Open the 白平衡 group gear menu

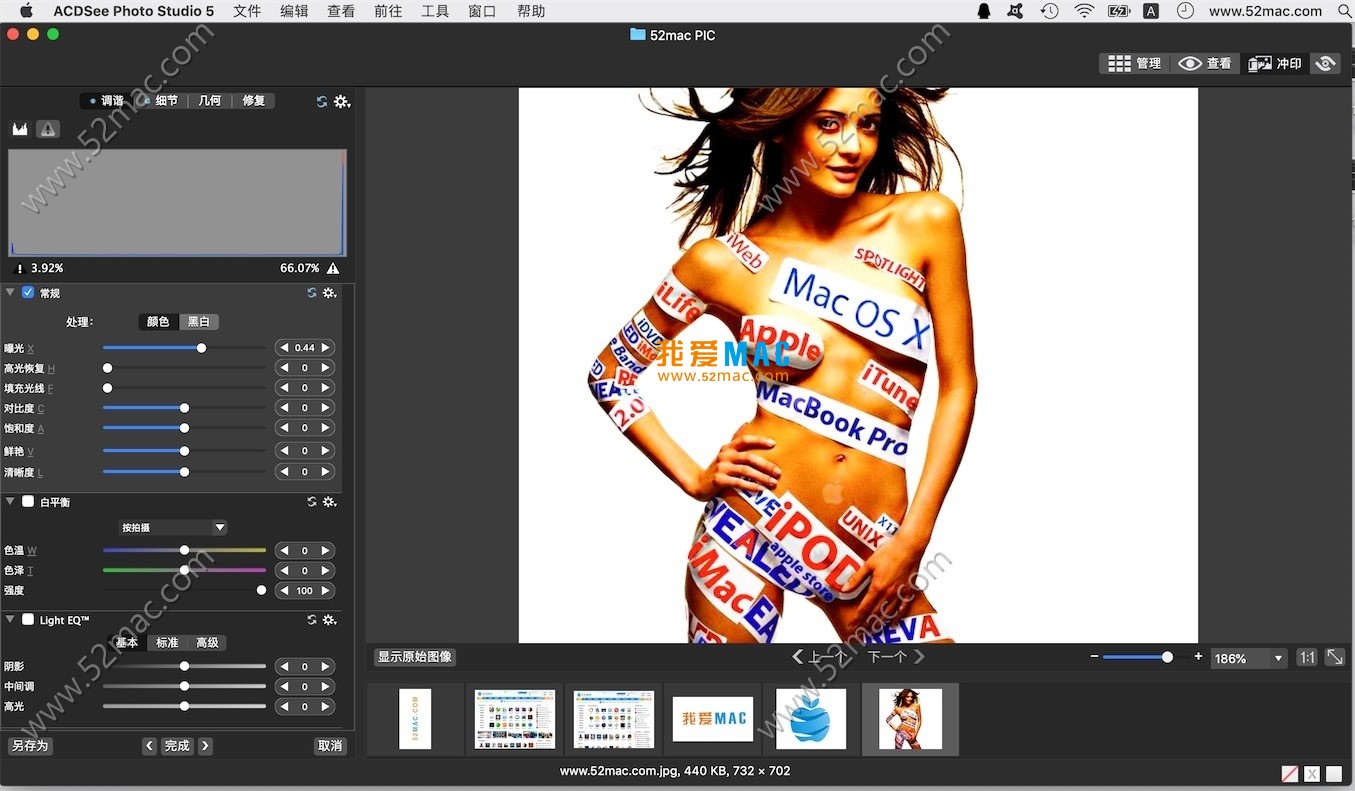tap(329, 502)
